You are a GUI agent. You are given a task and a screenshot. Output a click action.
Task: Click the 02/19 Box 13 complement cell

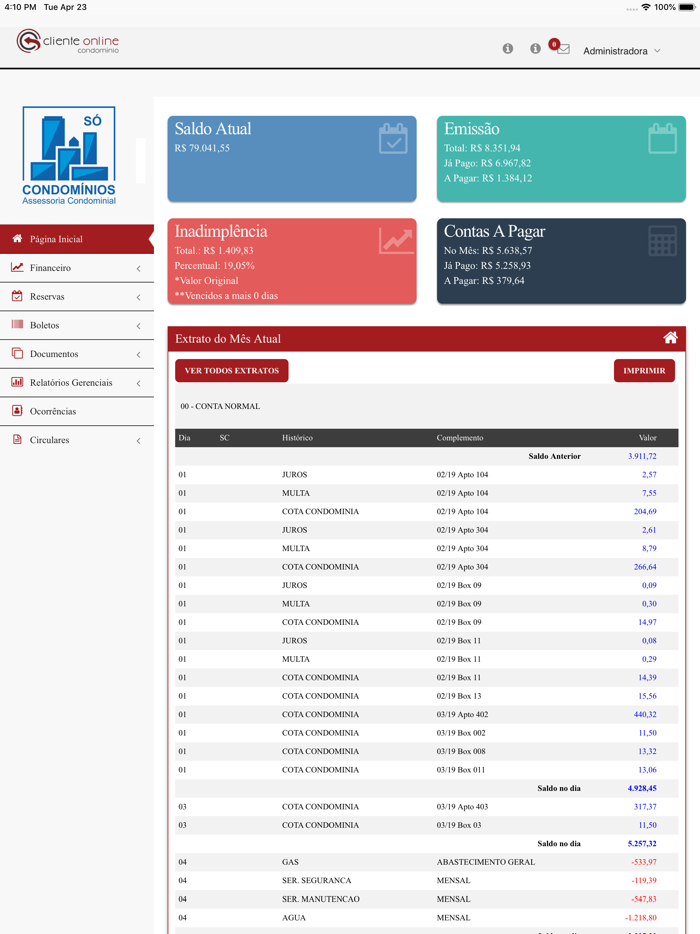point(459,696)
